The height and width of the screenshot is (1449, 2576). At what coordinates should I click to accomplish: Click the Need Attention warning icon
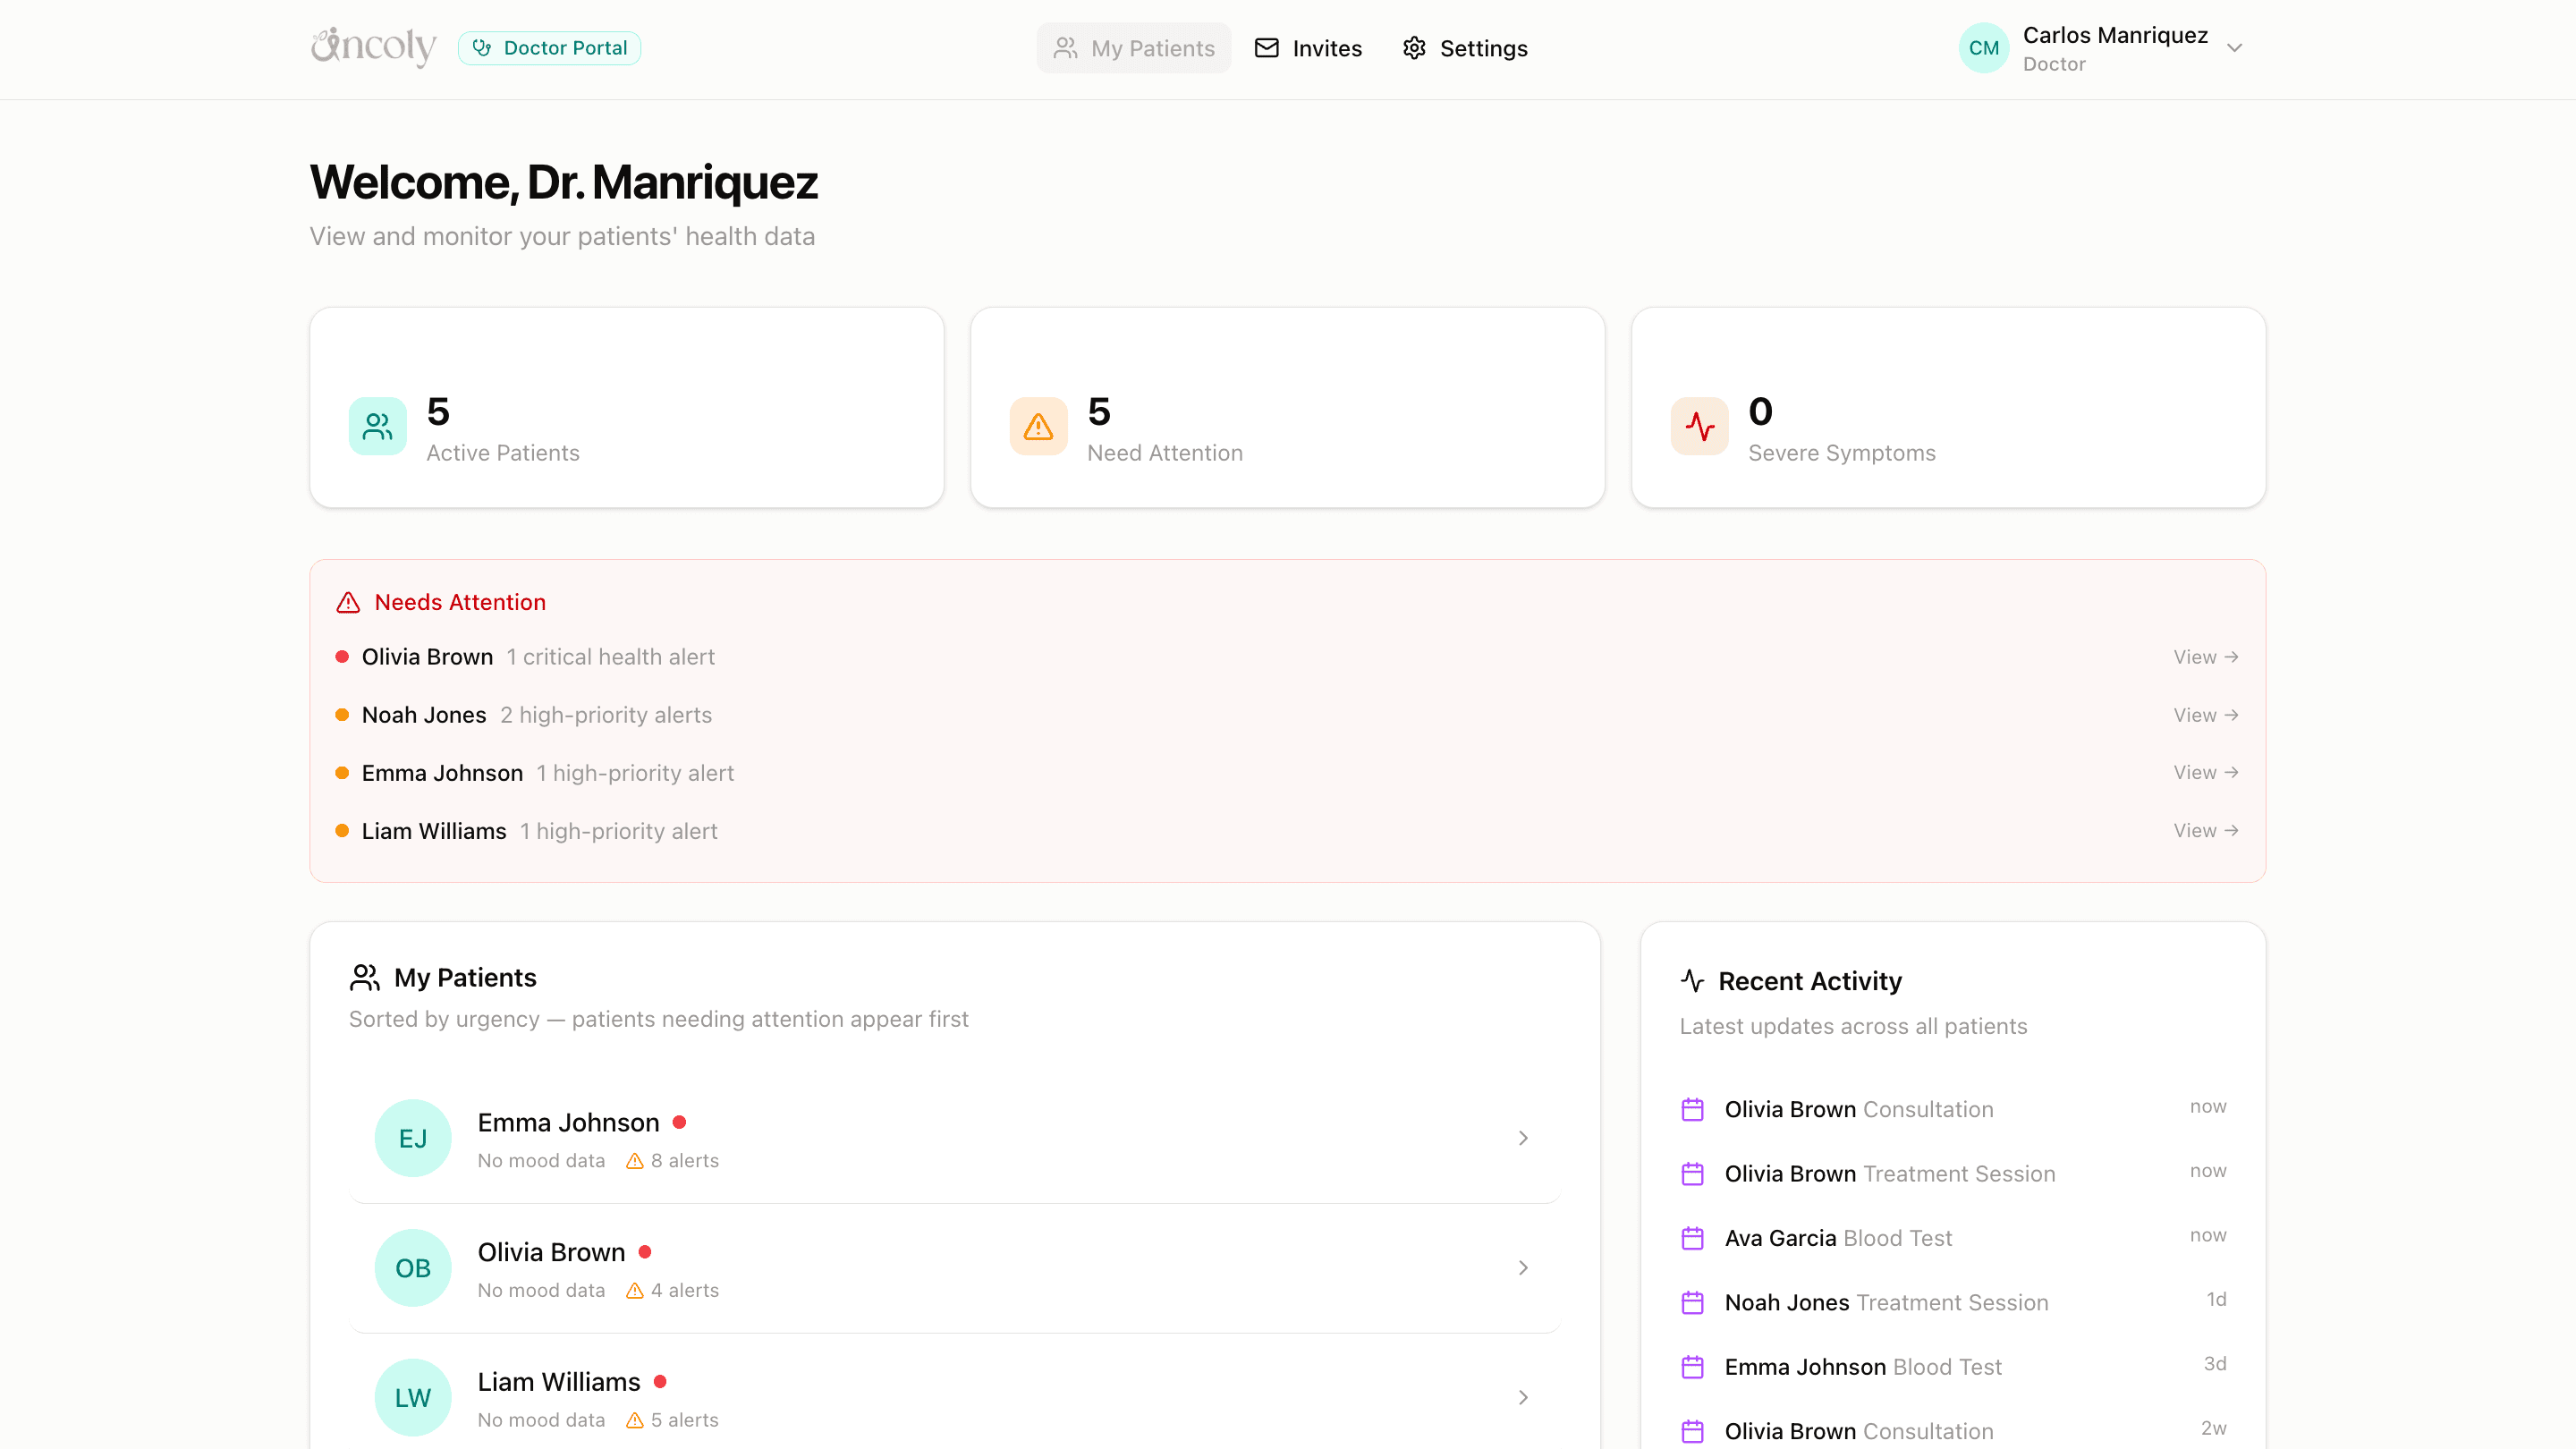[1038, 427]
